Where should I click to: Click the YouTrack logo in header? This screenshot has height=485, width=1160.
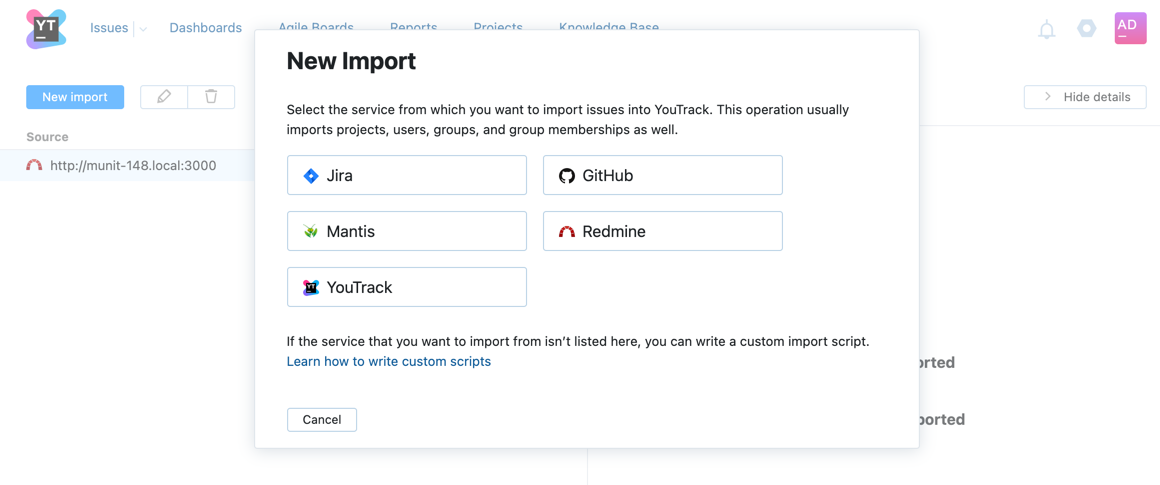(x=46, y=28)
